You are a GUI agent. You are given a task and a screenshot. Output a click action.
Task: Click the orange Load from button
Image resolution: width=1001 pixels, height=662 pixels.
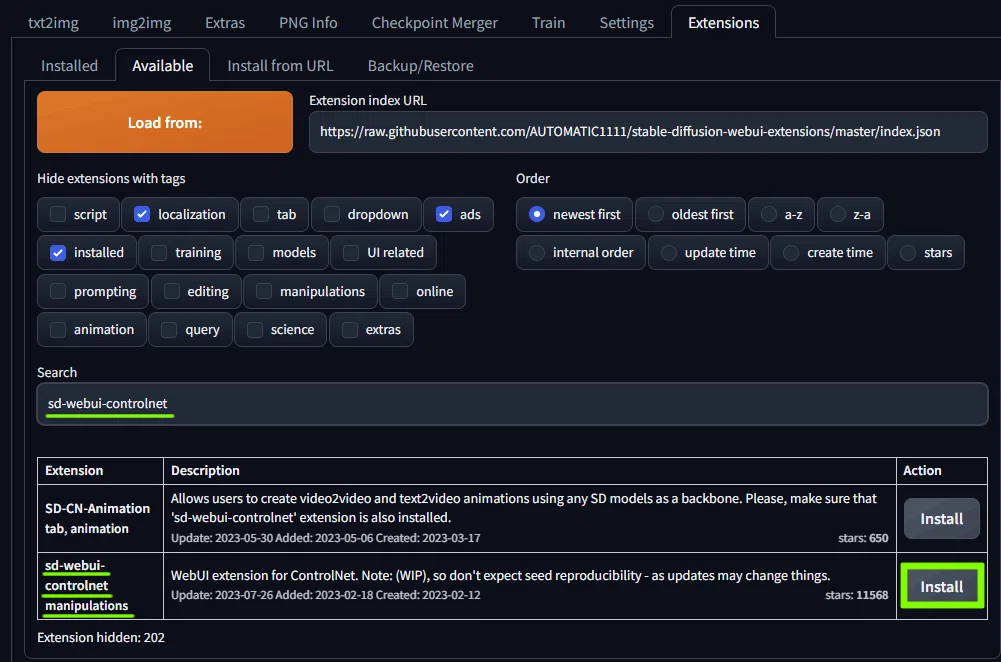[x=165, y=122]
